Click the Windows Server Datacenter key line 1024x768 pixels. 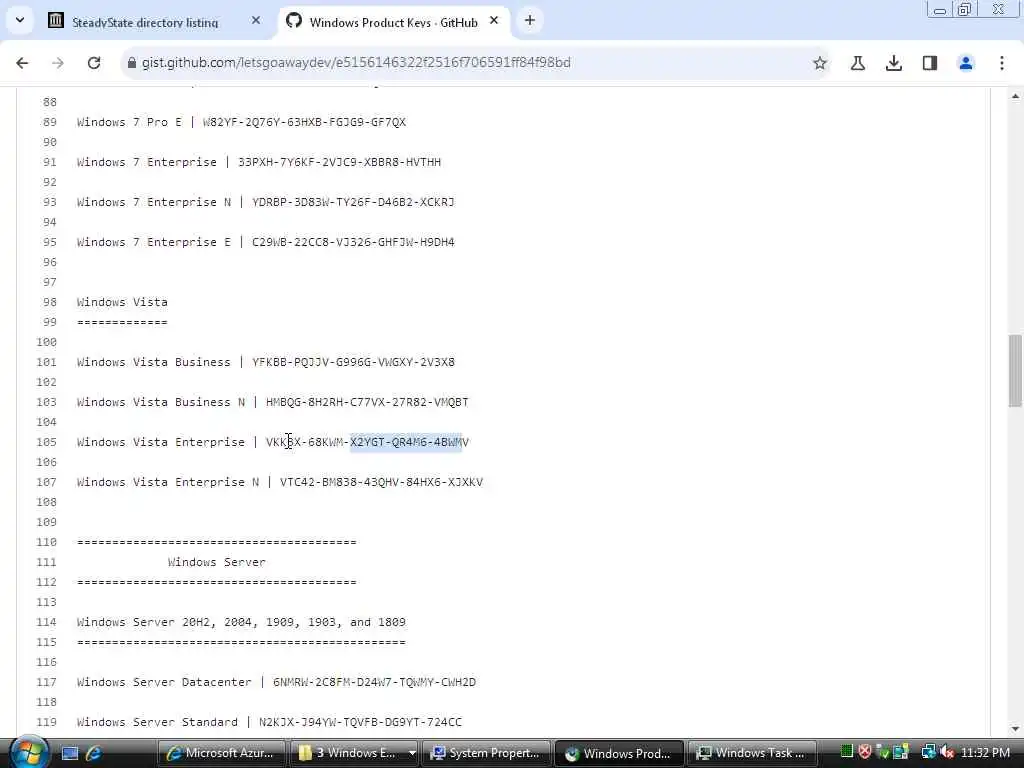[276, 682]
